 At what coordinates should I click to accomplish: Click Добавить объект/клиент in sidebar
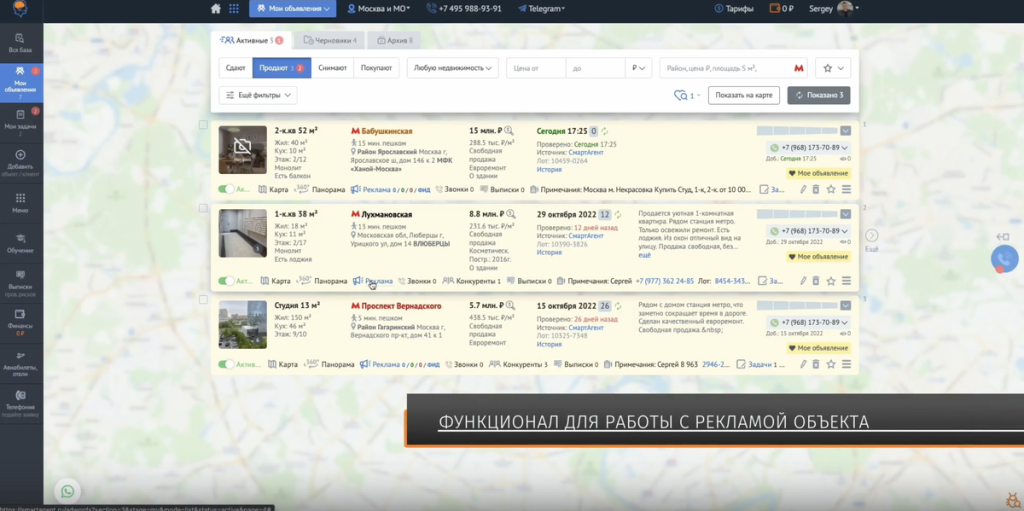pyautogui.click(x=20, y=161)
